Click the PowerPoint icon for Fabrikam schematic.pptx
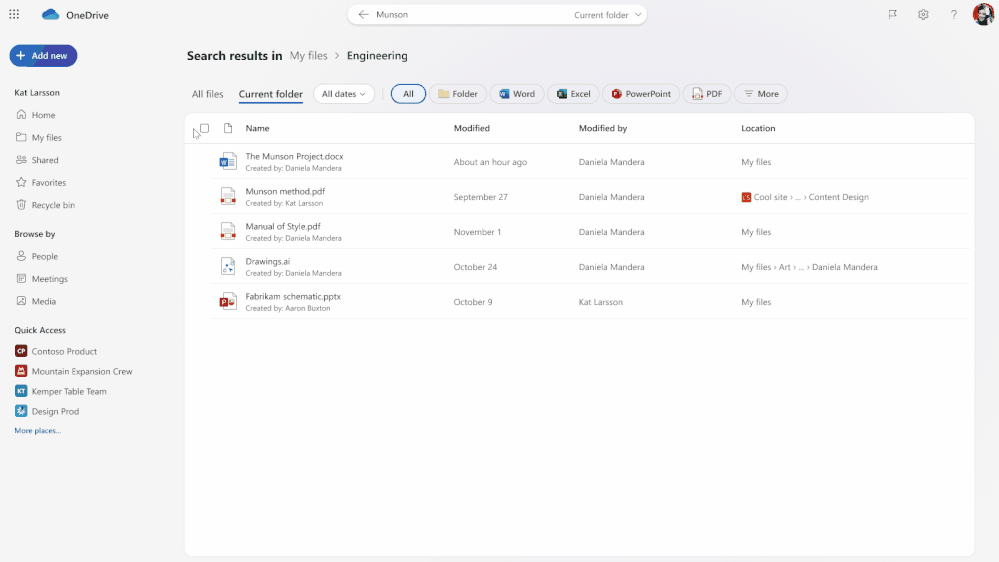The width and height of the screenshot is (999, 562). coord(228,302)
